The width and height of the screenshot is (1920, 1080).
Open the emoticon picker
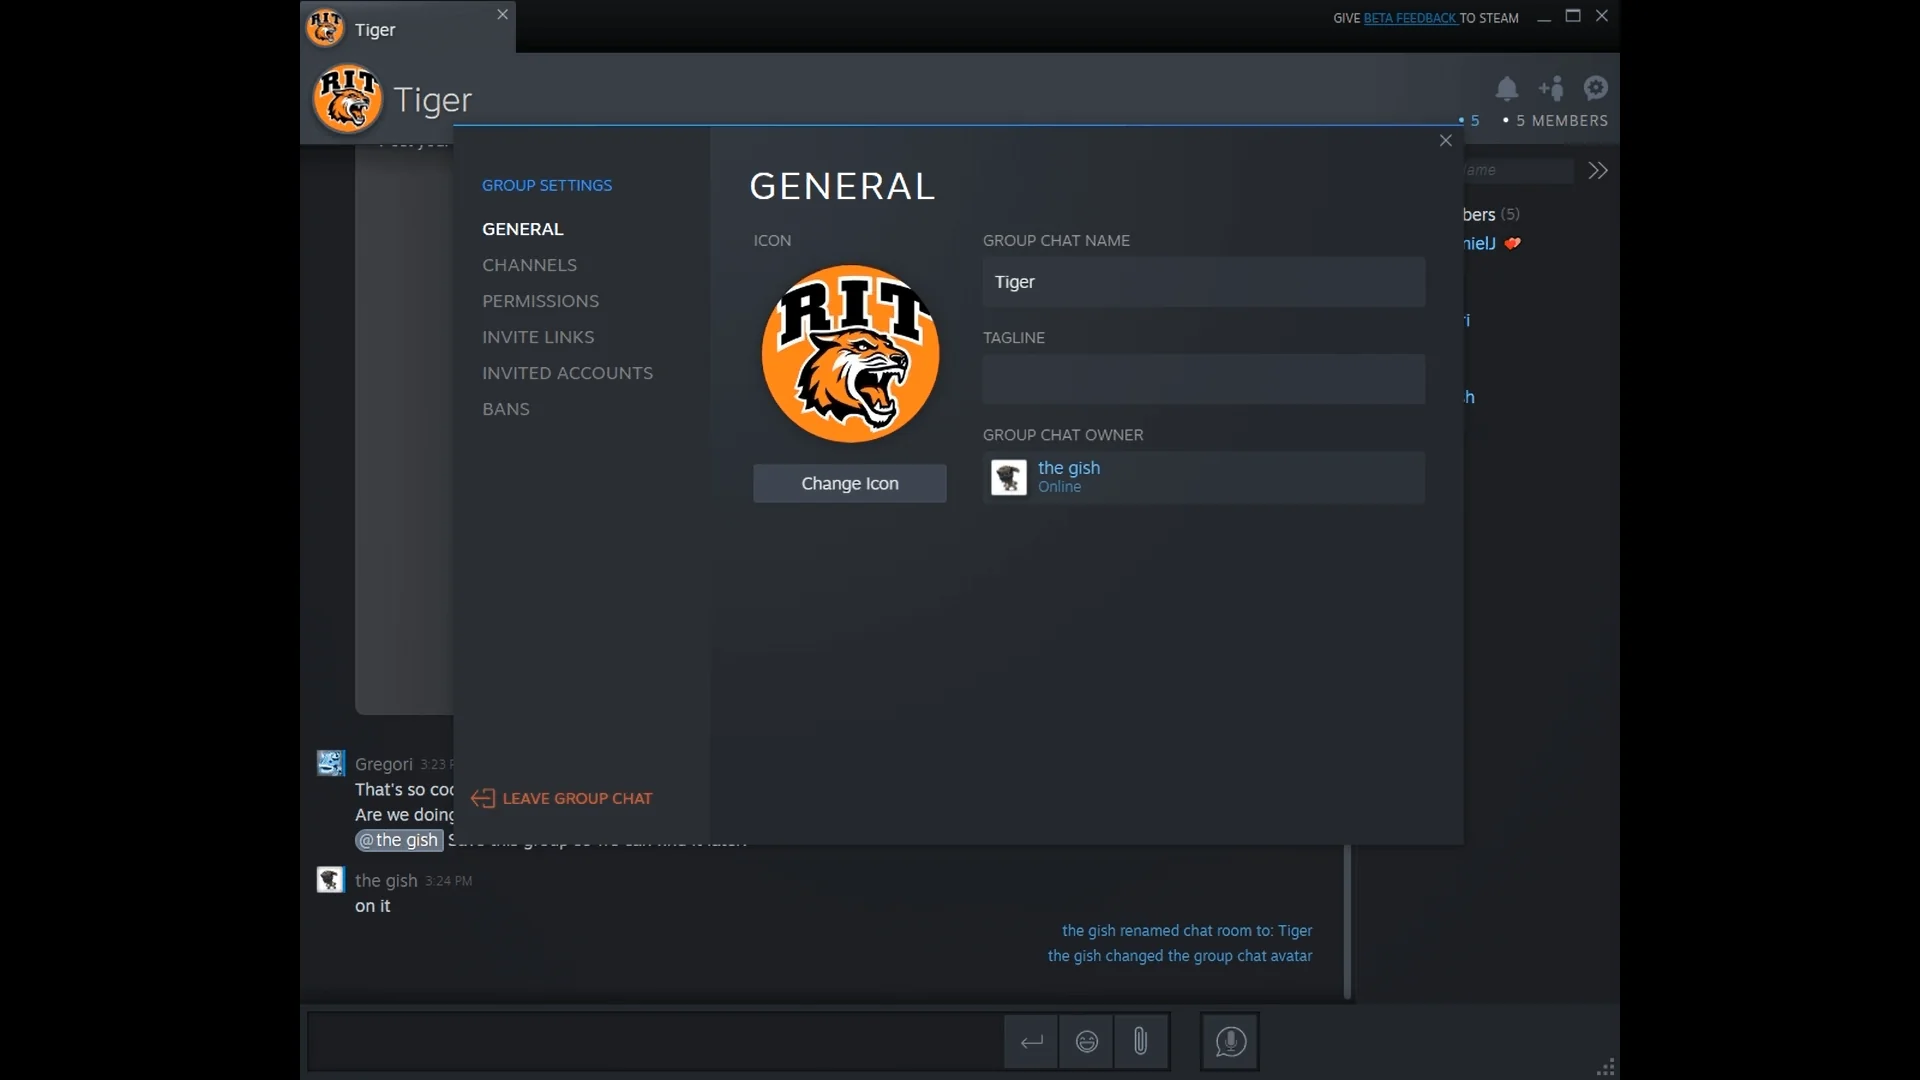(x=1087, y=1042)
